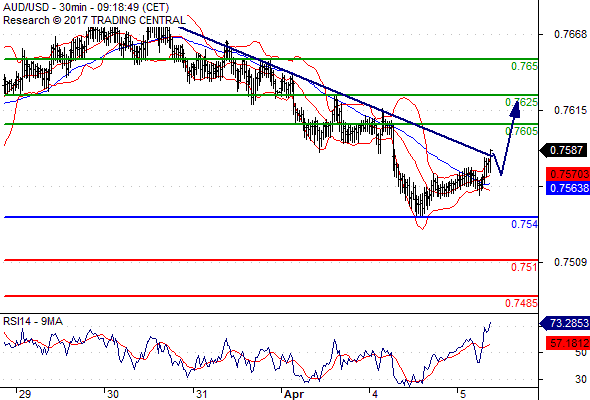The height and width of the screenshot is (400, 590).
Task: Click the RSI14 - 9MA indicator title
Action: coord(33,321)
